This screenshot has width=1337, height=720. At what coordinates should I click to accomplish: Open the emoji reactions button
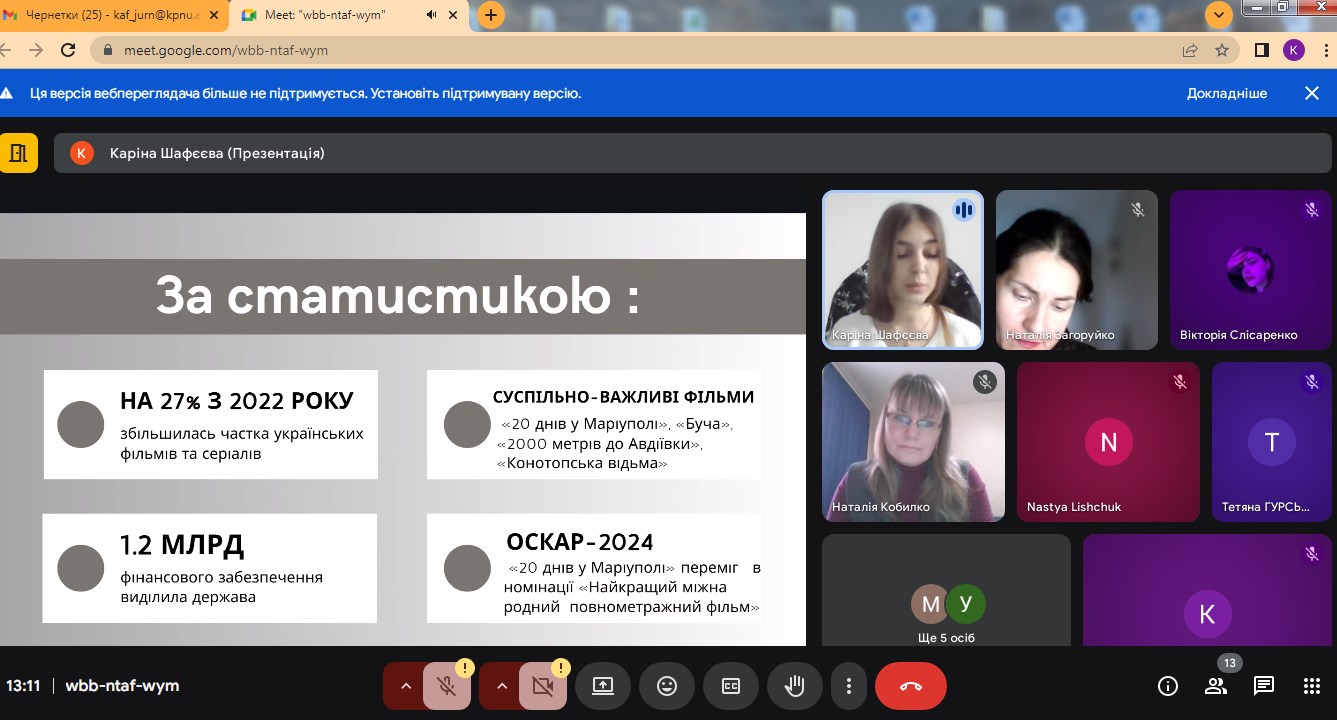point(666,686)
